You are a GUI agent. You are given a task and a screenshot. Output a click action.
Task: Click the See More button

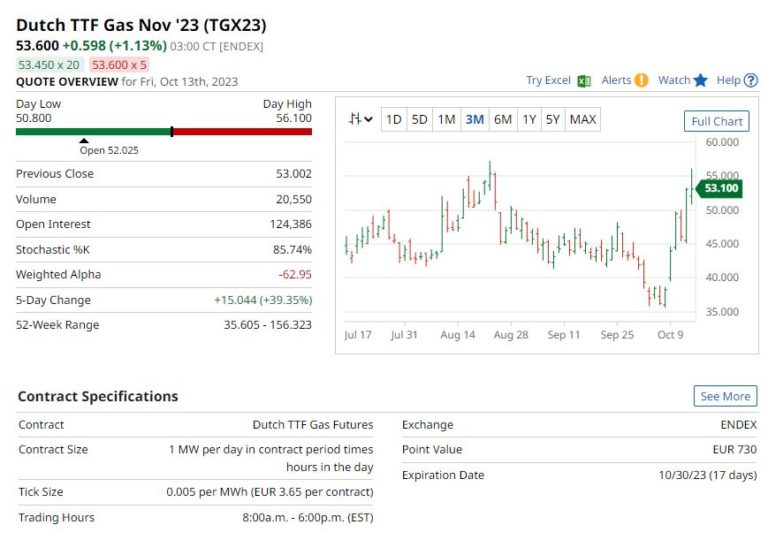click(725, 396)
